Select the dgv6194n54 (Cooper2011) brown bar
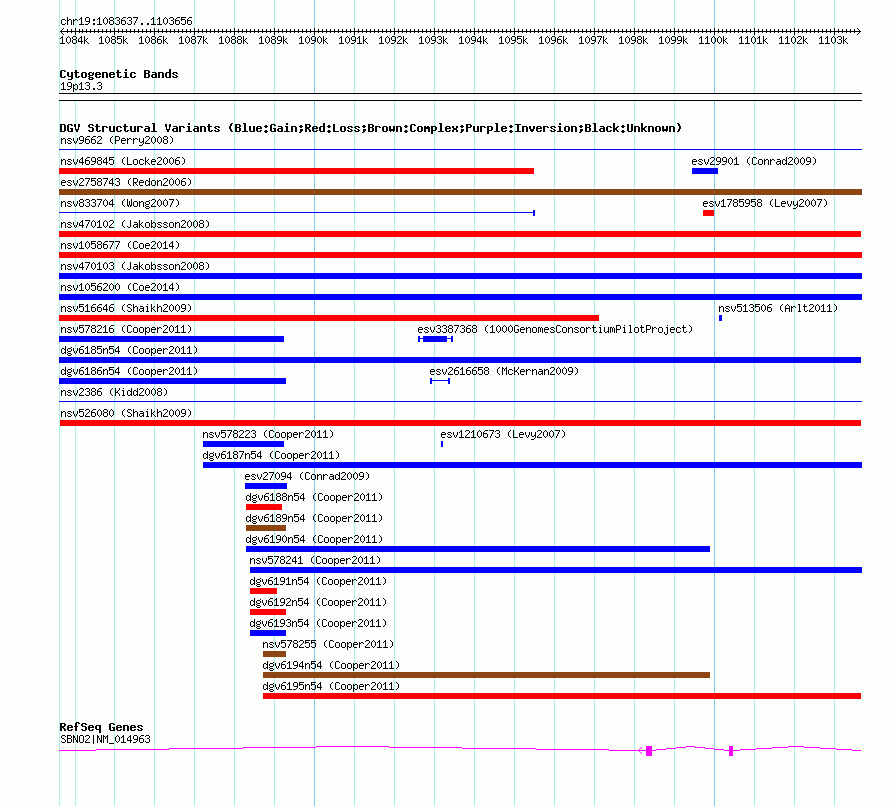 click(x=486, y=675)
